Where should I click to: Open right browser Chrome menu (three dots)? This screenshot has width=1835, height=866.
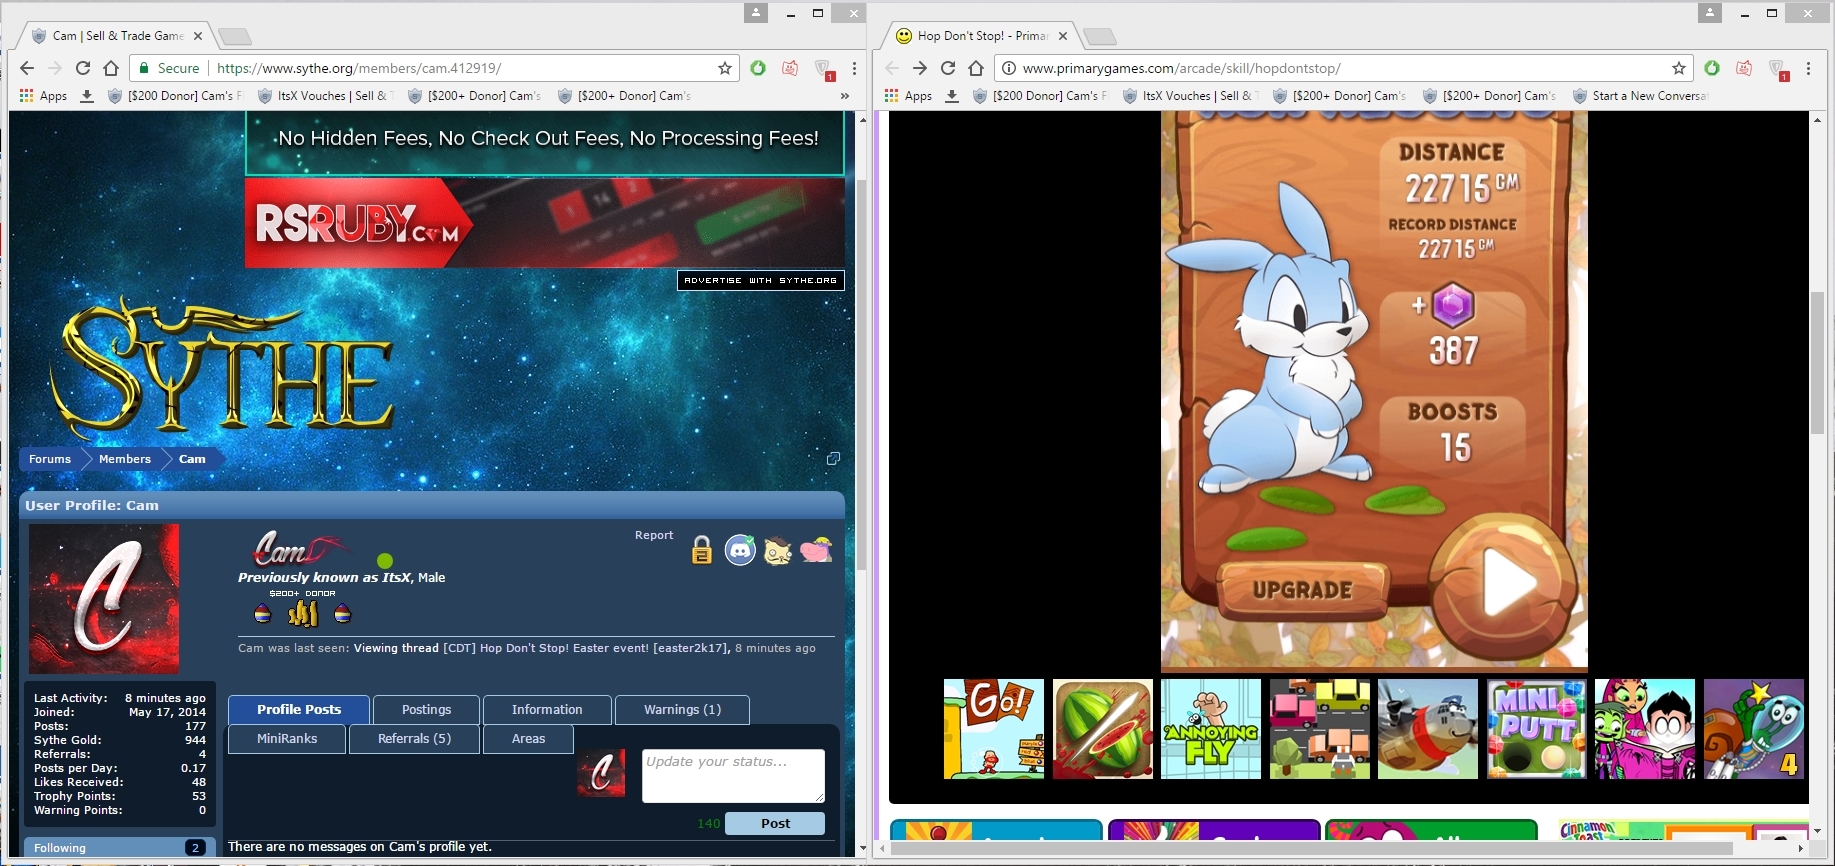point(1808,68)
